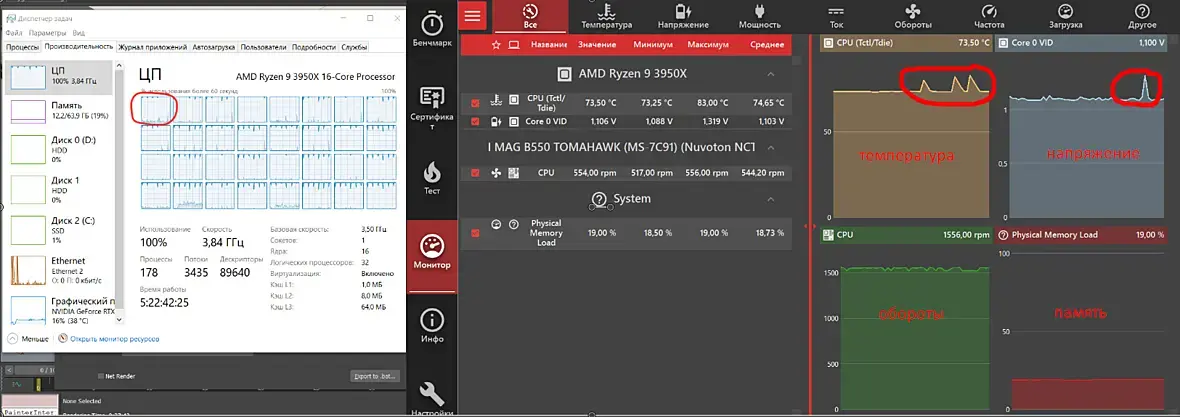Screen dimensions: 1180x417
Task: Open Вид menu in Task Manager
Action: click(79, 33)
